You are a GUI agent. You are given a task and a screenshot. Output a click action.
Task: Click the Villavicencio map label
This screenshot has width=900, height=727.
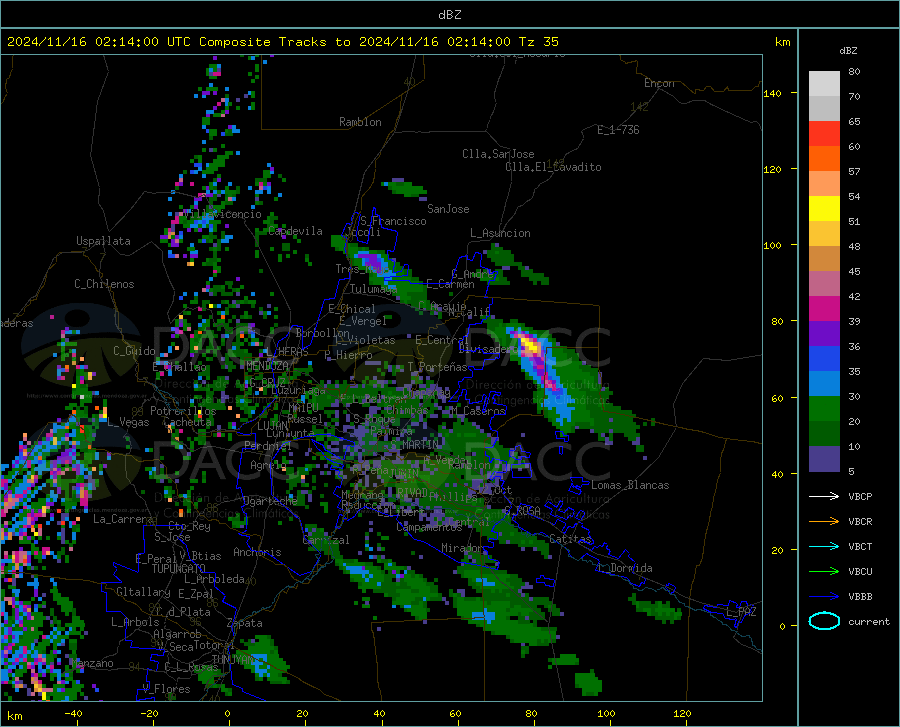click(x=222, y=214)
